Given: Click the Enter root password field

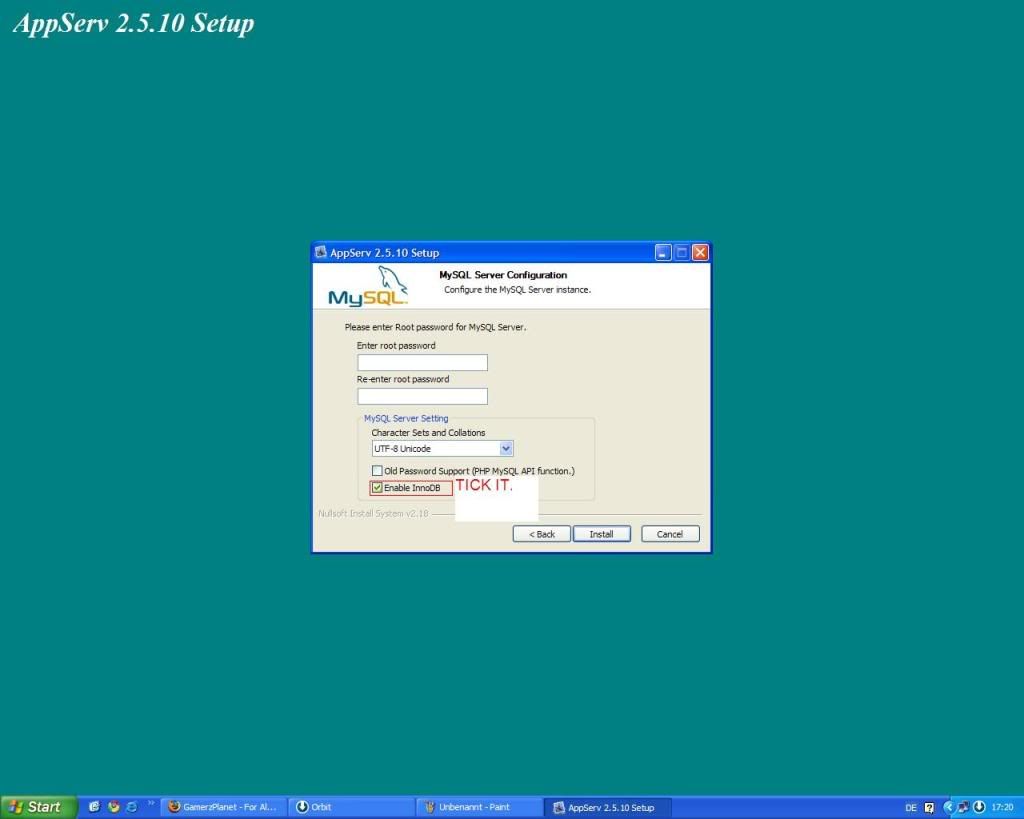Looking at the screenshot, I should (422, 362).
